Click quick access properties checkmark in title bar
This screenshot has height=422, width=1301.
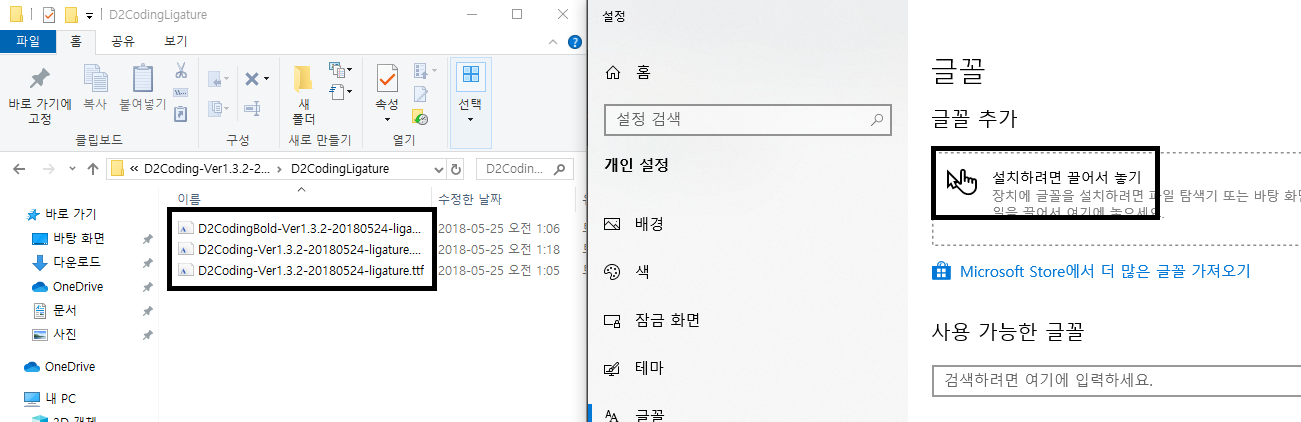tap(49, 15)
